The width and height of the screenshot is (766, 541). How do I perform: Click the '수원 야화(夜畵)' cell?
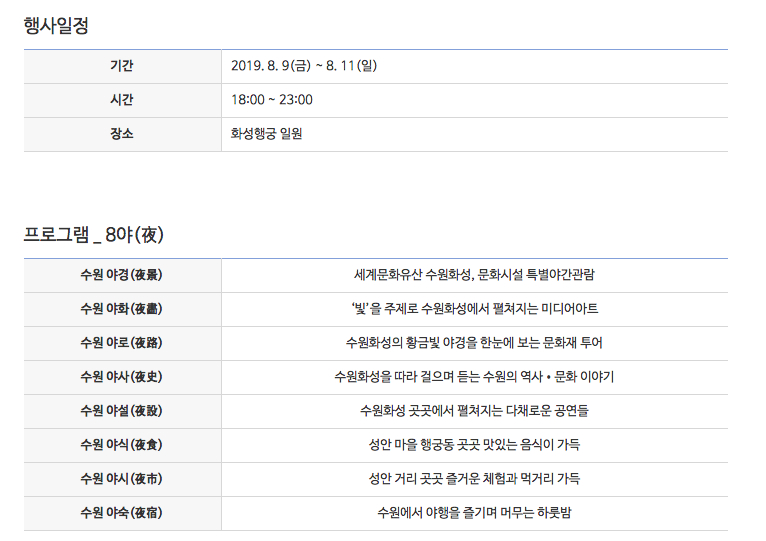click(122, 309)
